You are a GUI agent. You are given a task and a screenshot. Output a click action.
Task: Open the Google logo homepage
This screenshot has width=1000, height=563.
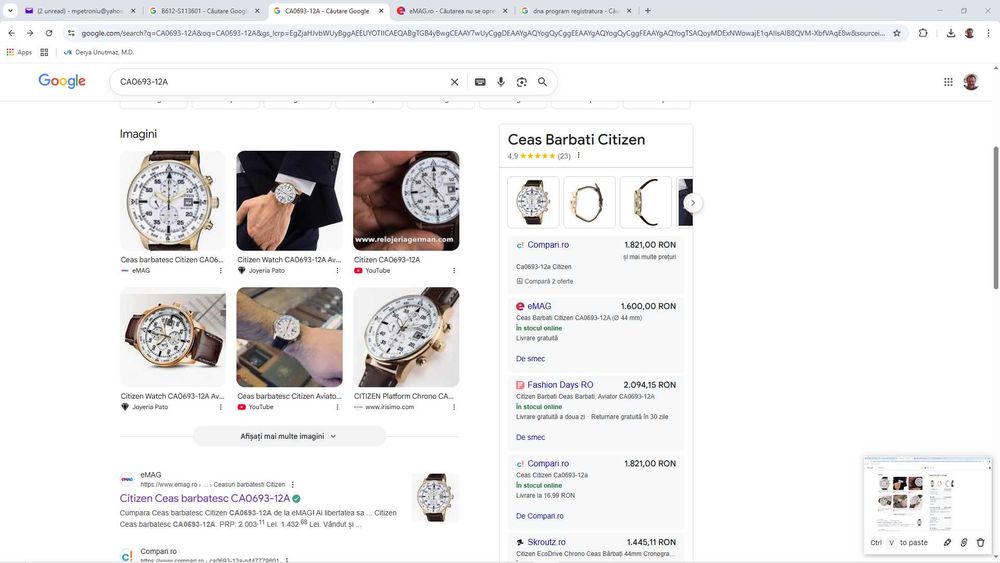(x=62, y=81)
